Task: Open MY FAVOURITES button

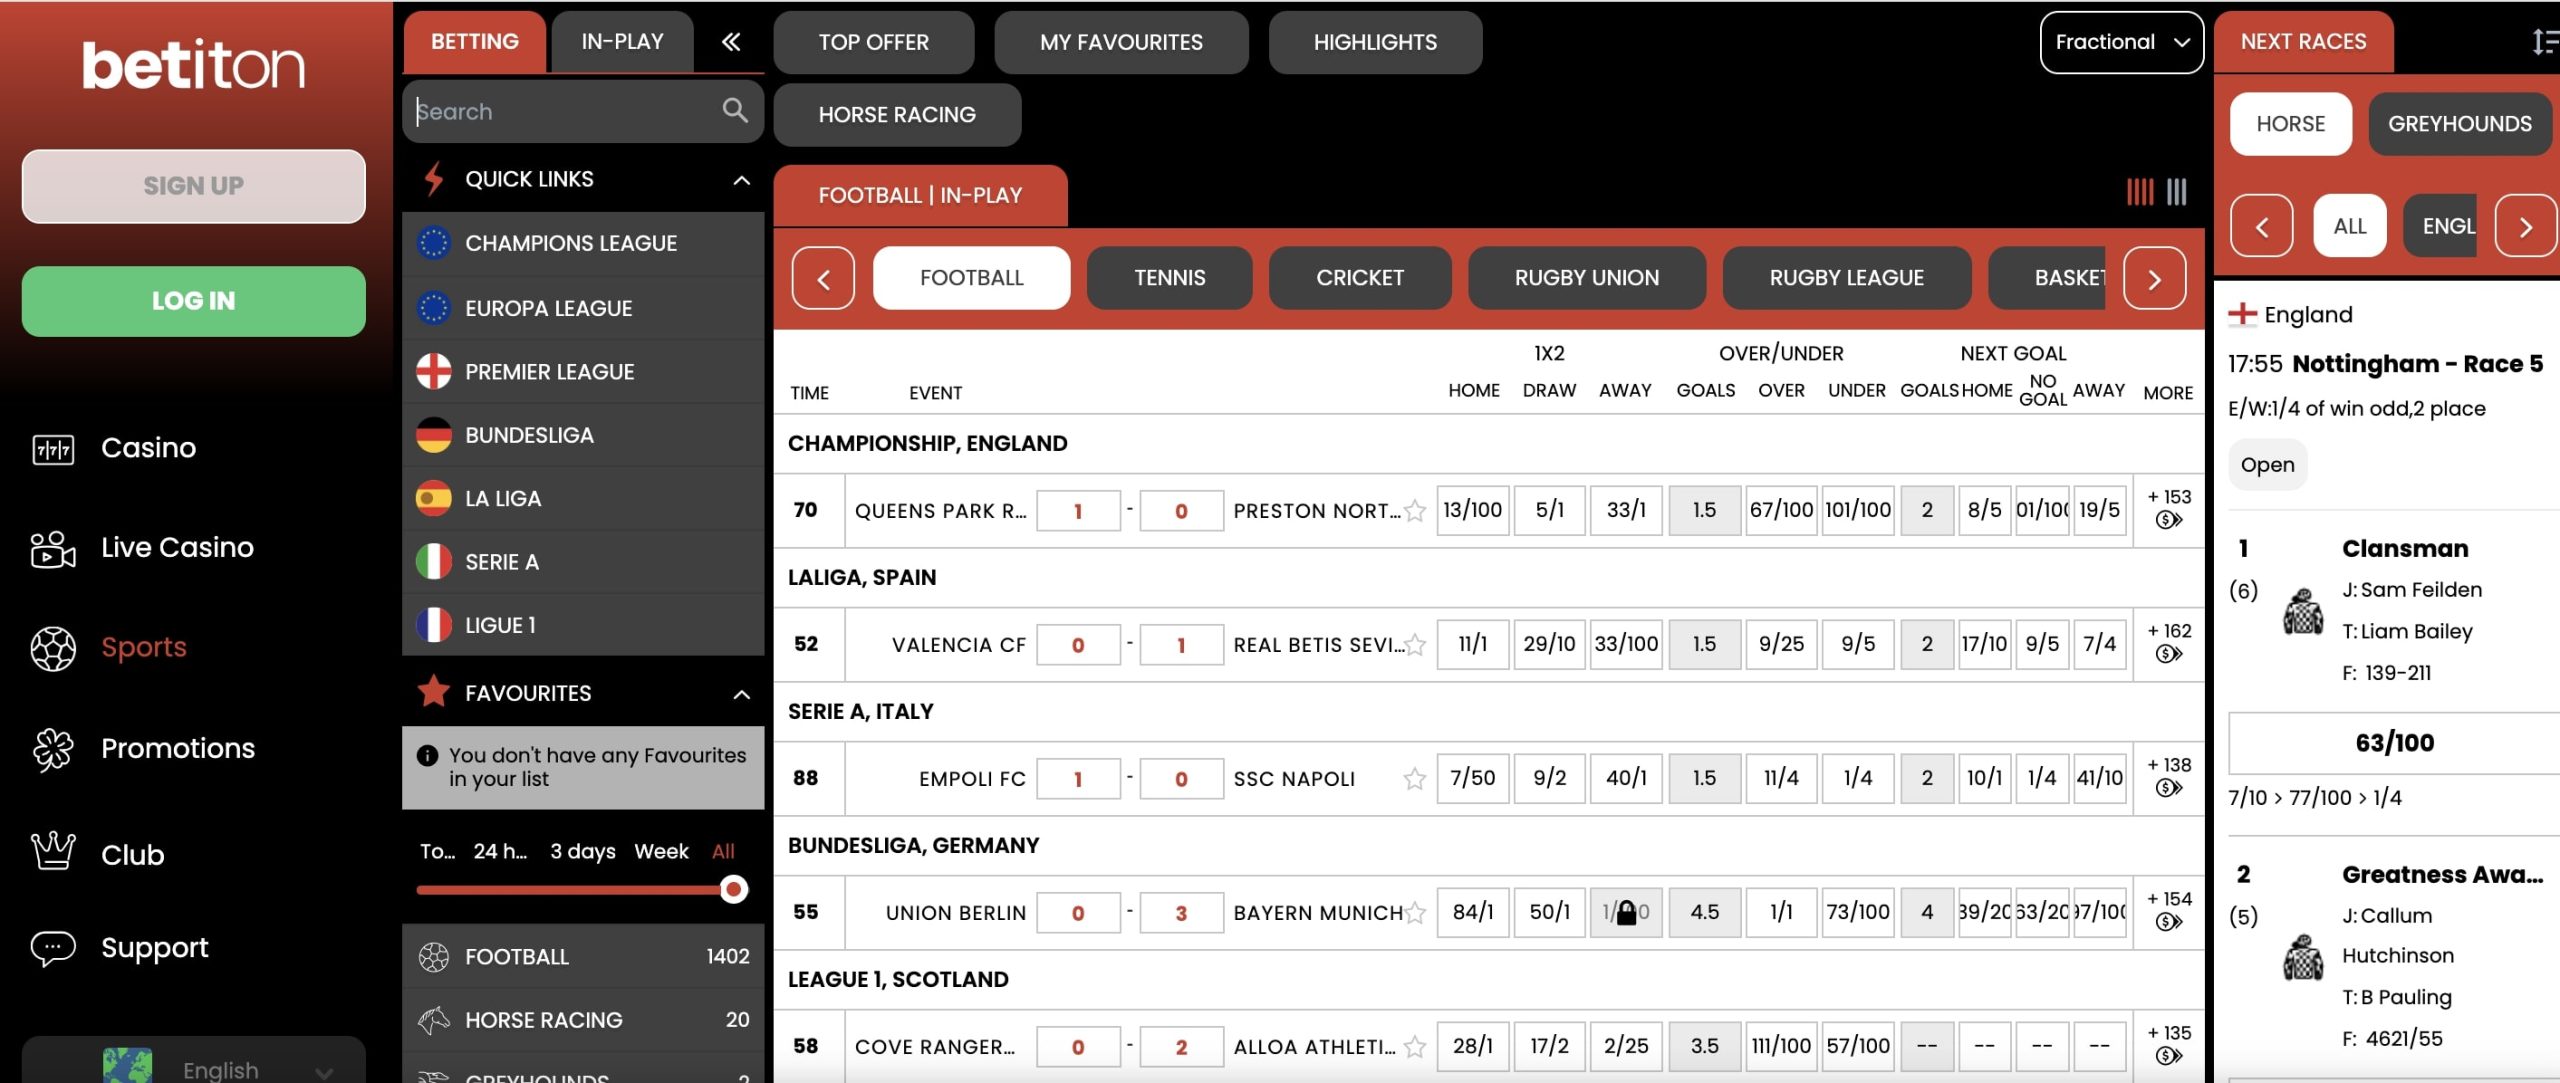Action: point(1121,42)
